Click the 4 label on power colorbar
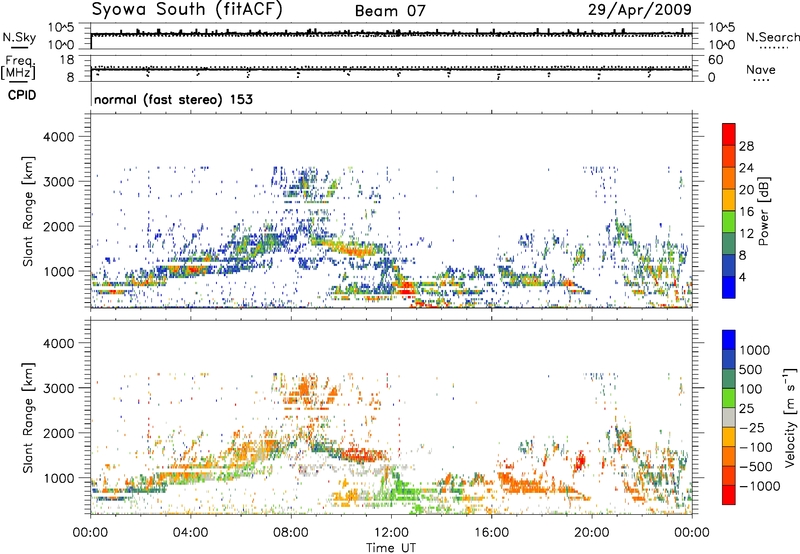This screenshot has height=554, width=800. click(x=742, y=278)
